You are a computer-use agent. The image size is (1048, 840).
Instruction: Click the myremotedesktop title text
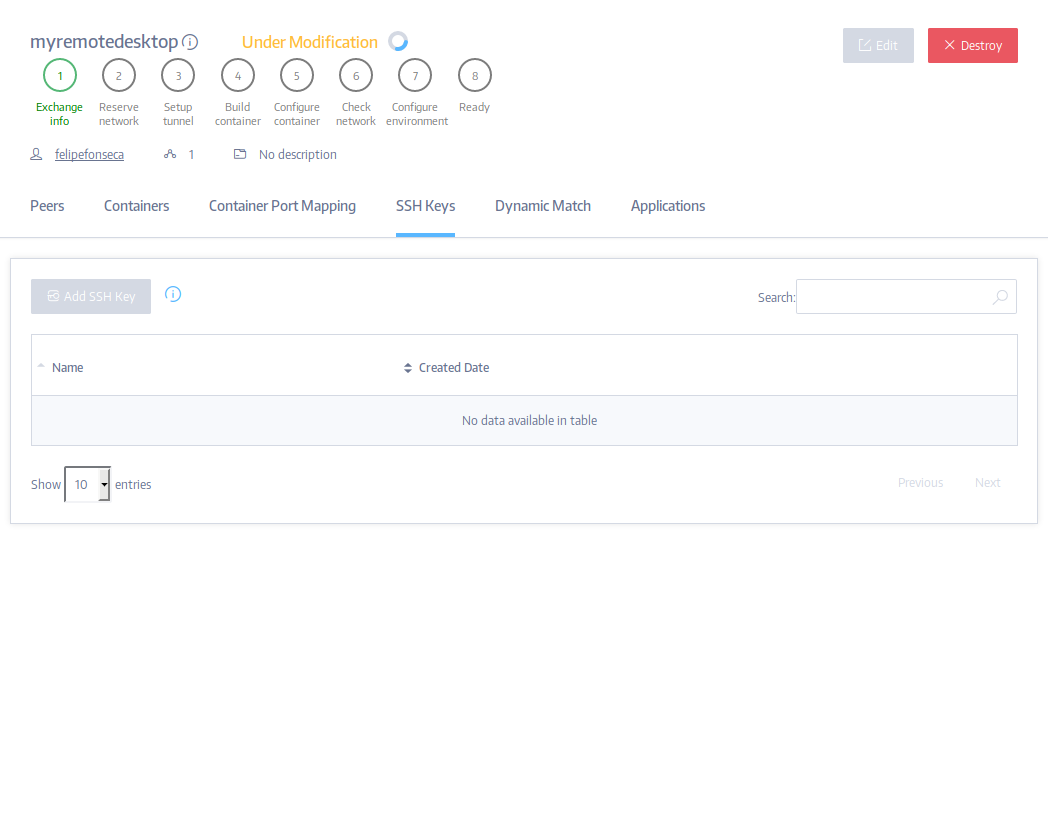[x=104, y=41]
